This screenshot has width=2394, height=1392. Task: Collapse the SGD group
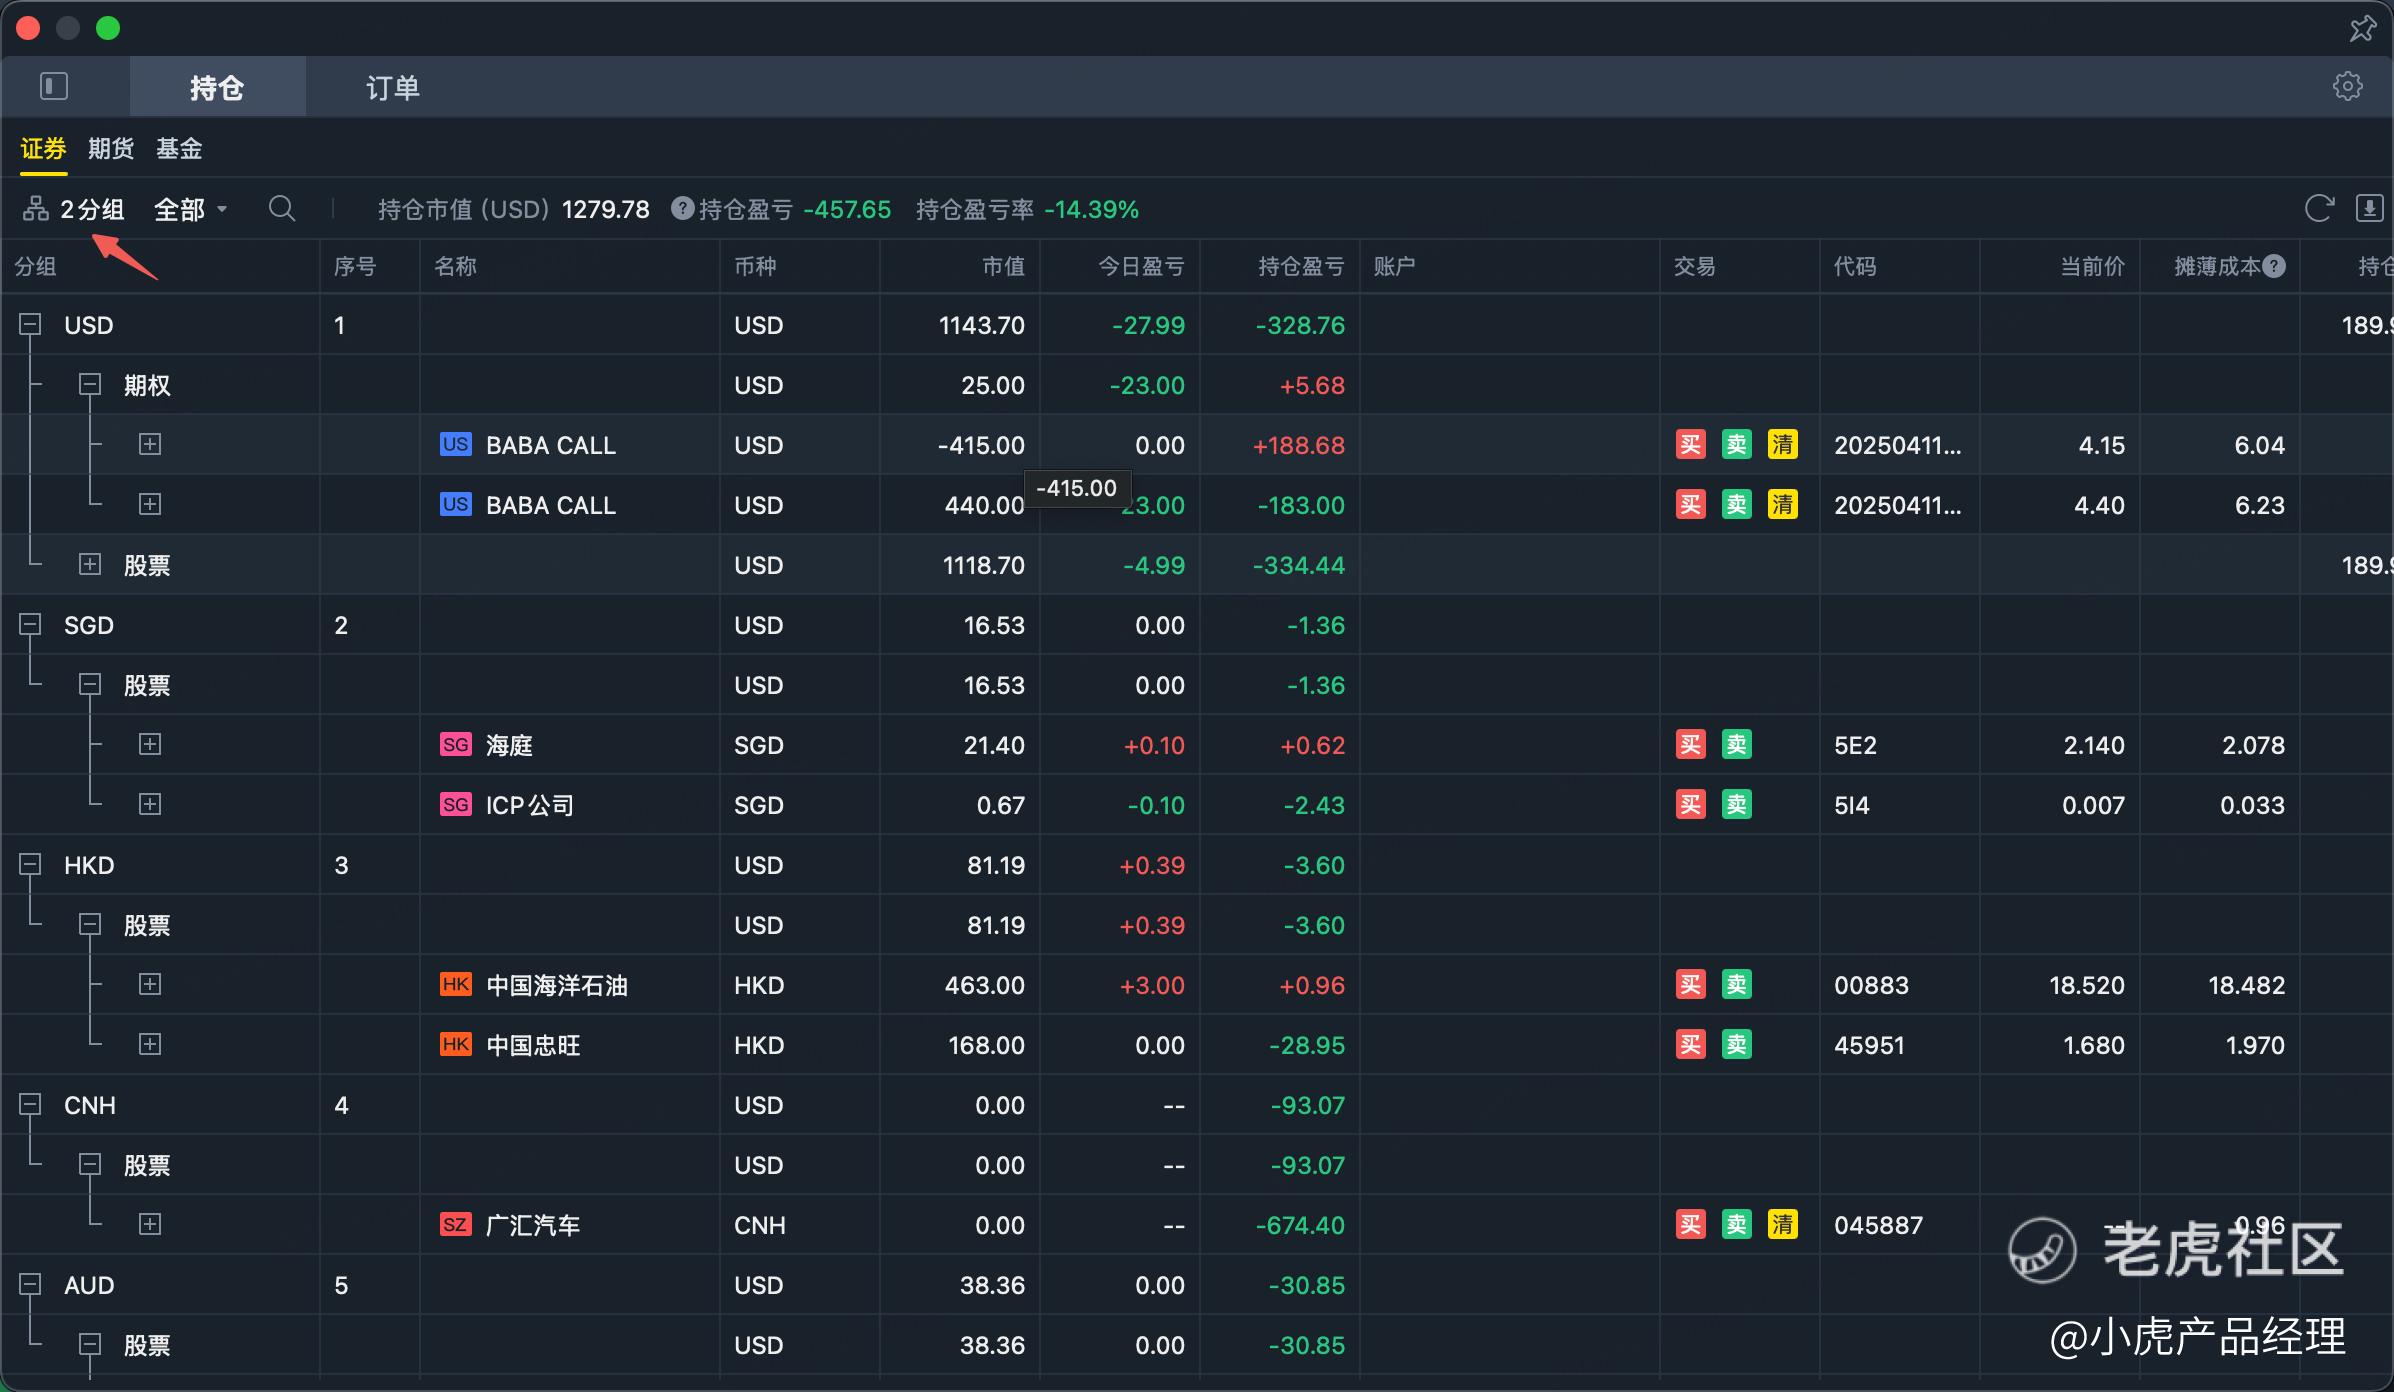[30, 624]
